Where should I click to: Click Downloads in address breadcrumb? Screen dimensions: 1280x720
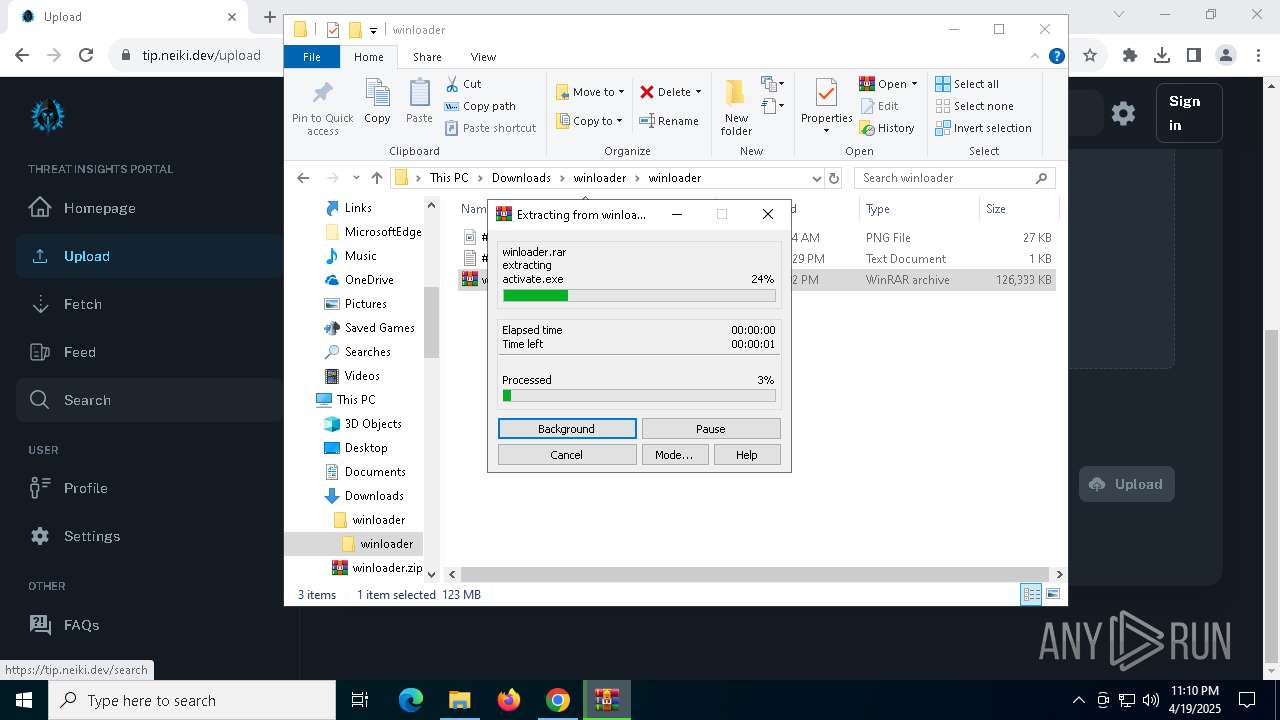pos(521,178)
